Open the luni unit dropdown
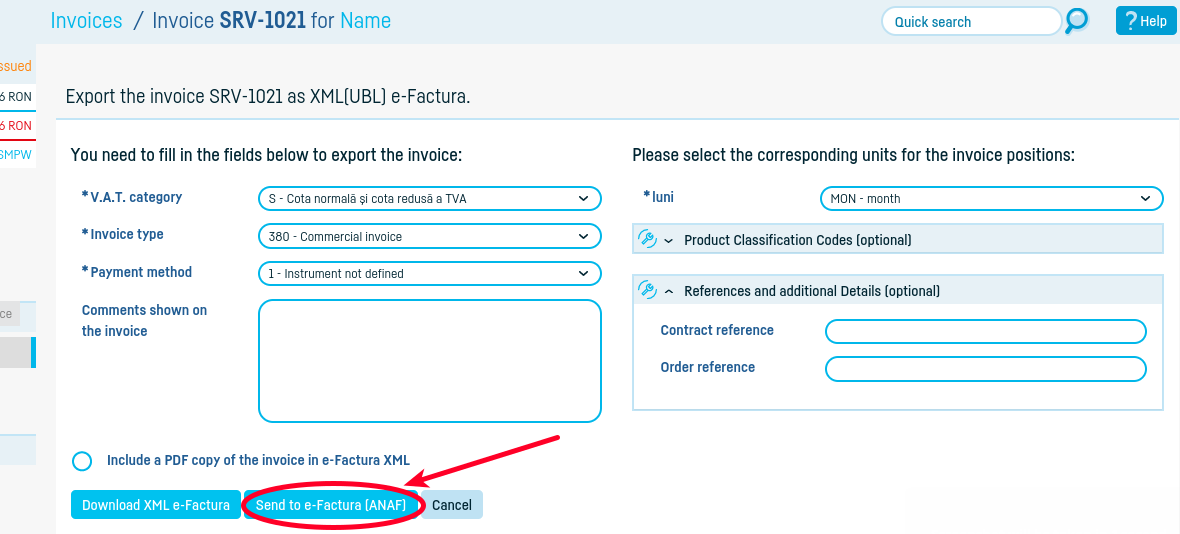The height and width of the screenshot is (534, 1180). pyautogui.click(x=990, y=199)
